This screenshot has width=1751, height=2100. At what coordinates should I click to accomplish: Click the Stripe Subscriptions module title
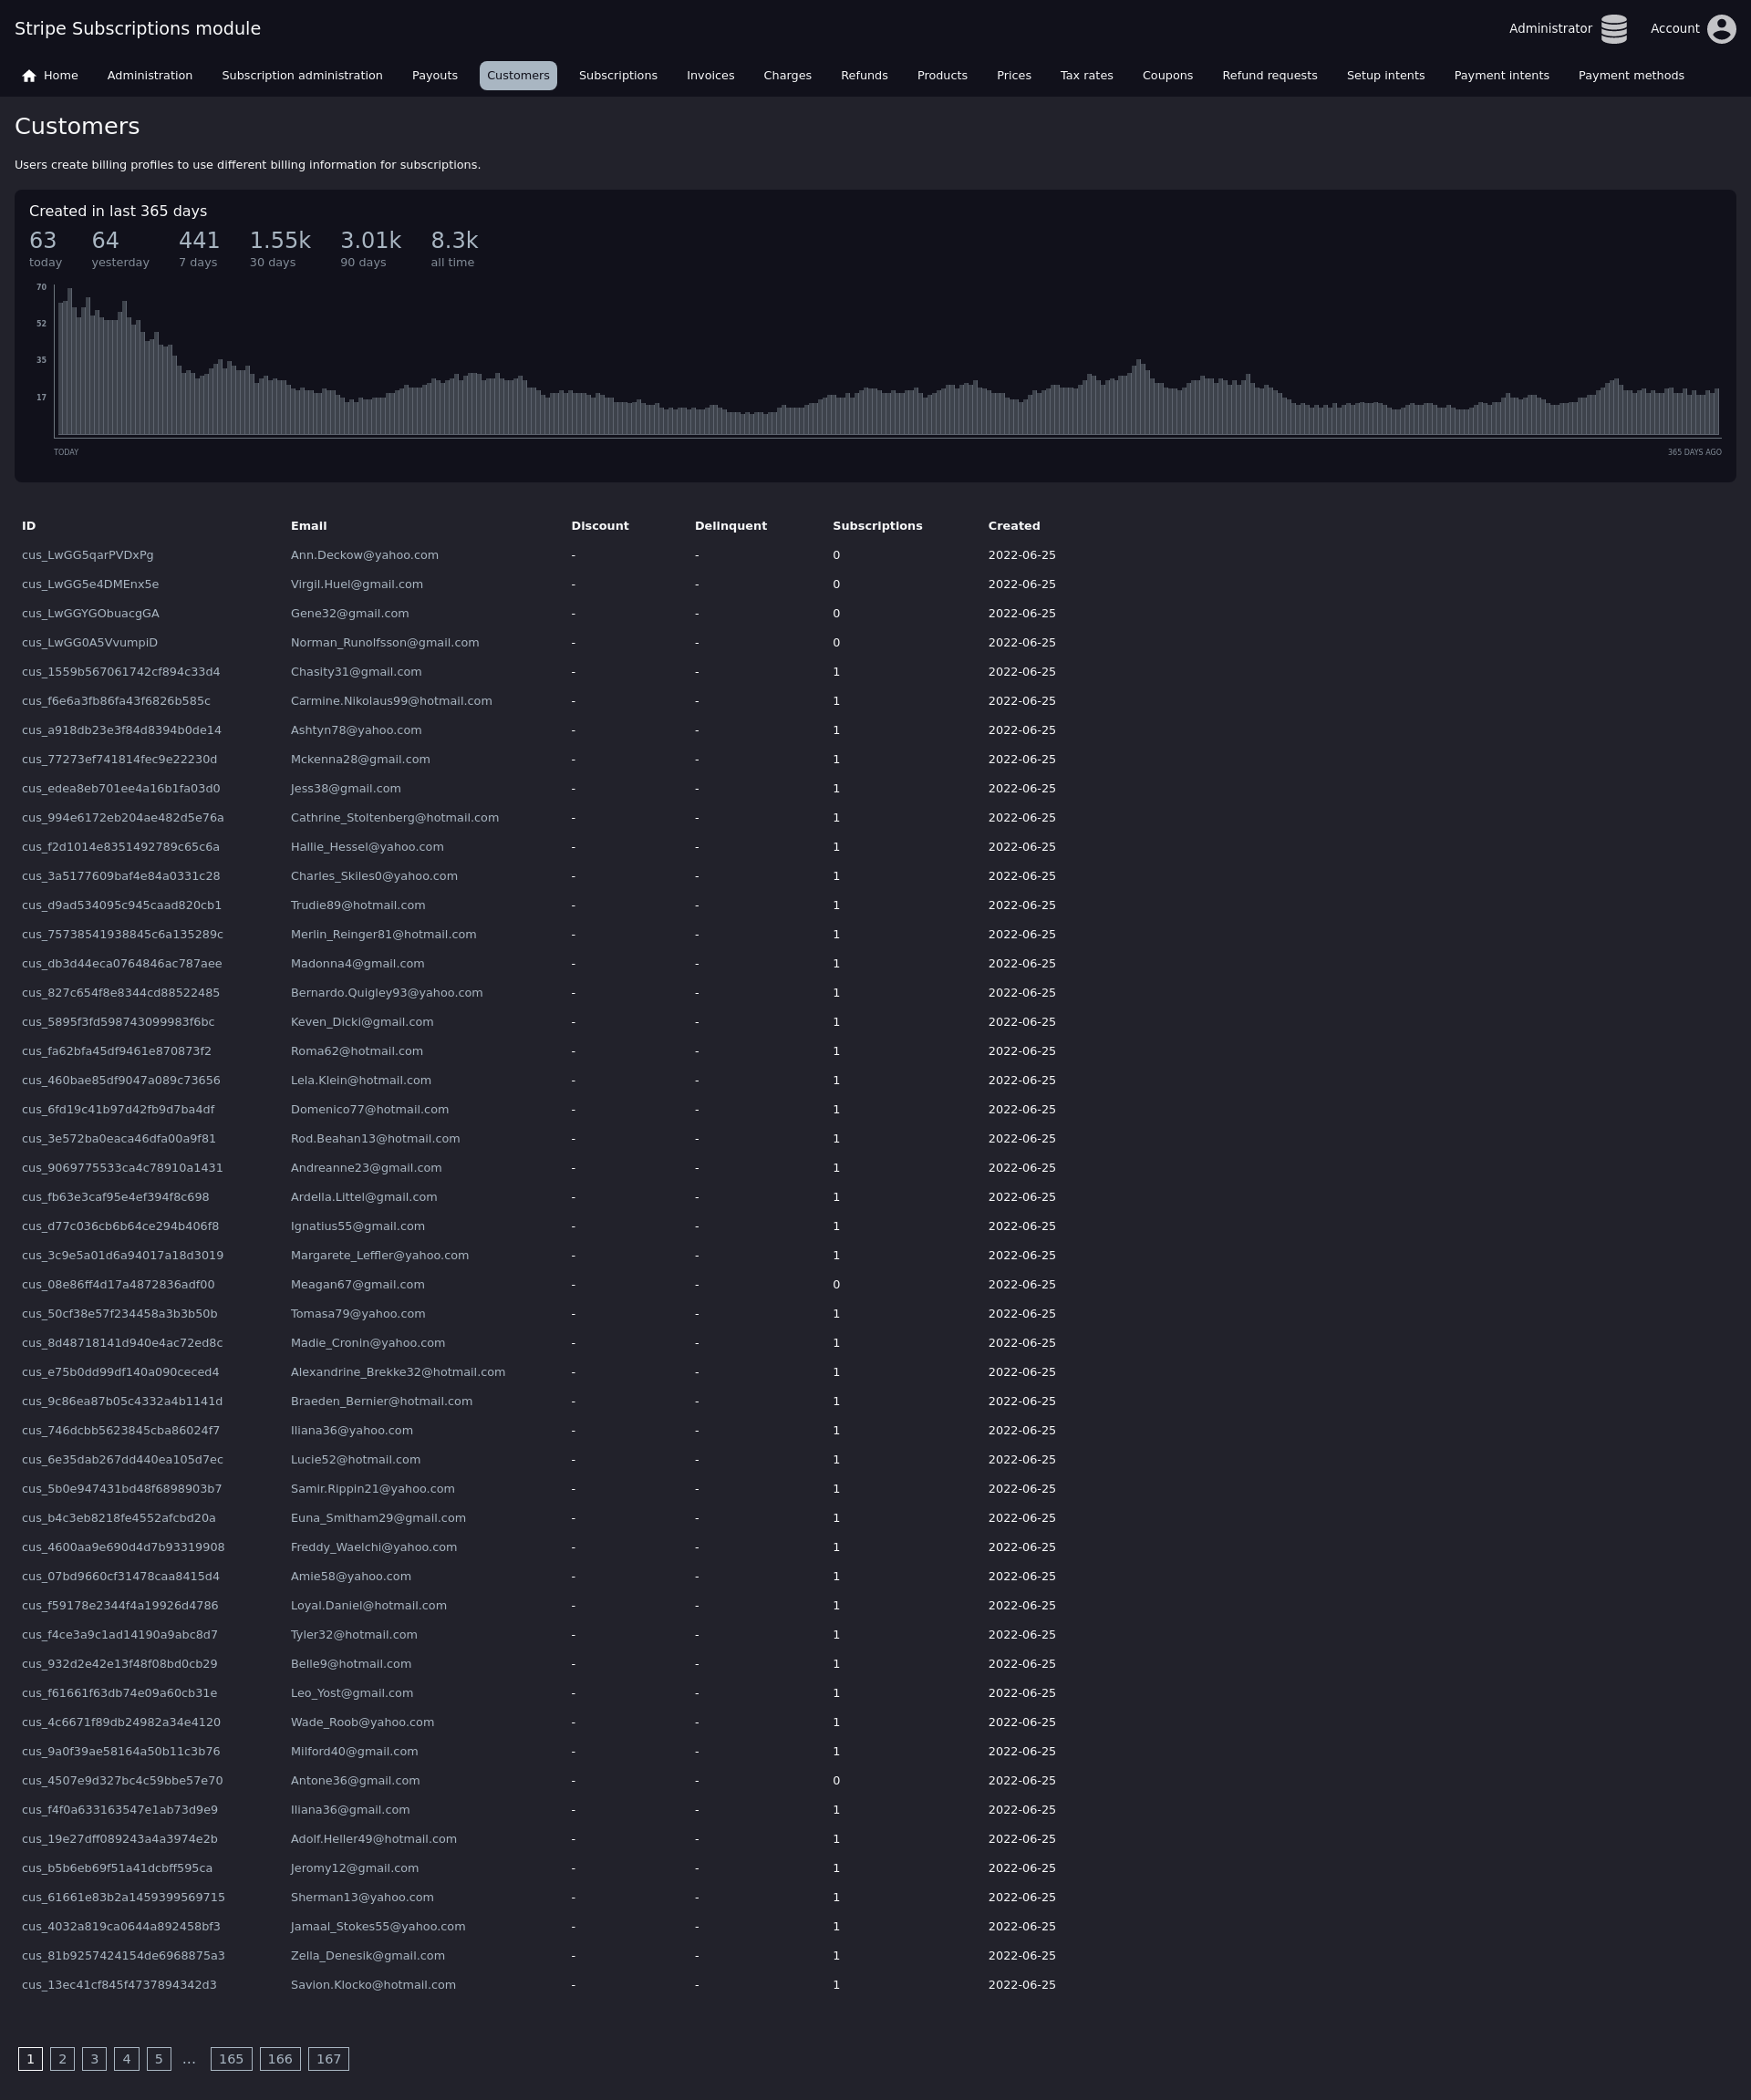pyautogui.click(x=137, y=29)
